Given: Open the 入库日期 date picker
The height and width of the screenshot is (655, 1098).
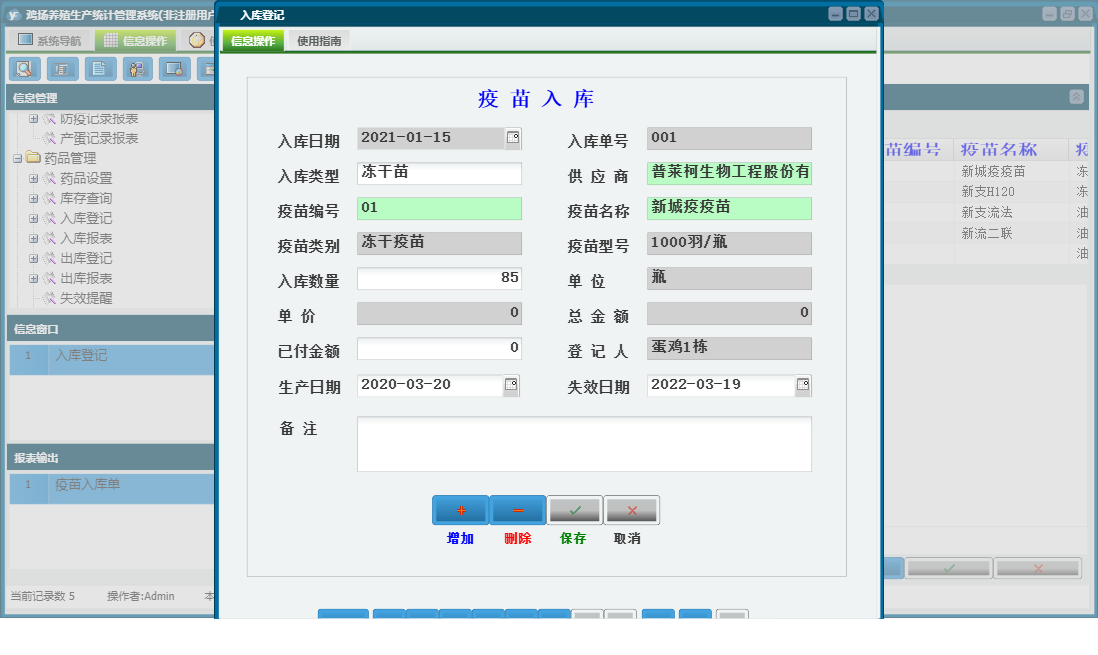Looking at the screenshot, I should [x=511, y=138].
